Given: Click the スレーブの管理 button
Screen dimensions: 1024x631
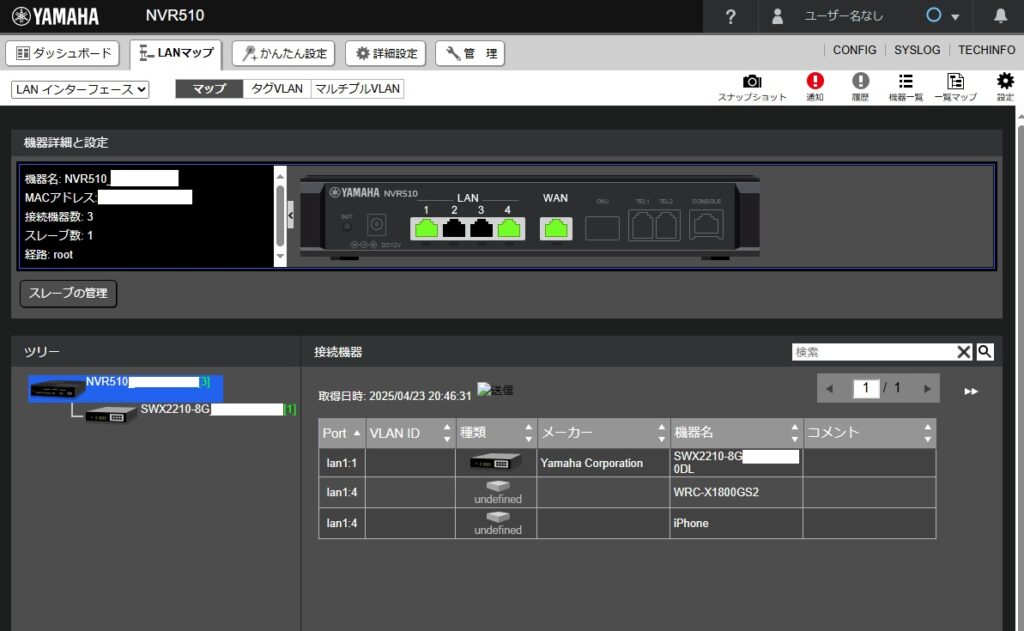Looking at the screenshot, I should (x=69, y=293).
